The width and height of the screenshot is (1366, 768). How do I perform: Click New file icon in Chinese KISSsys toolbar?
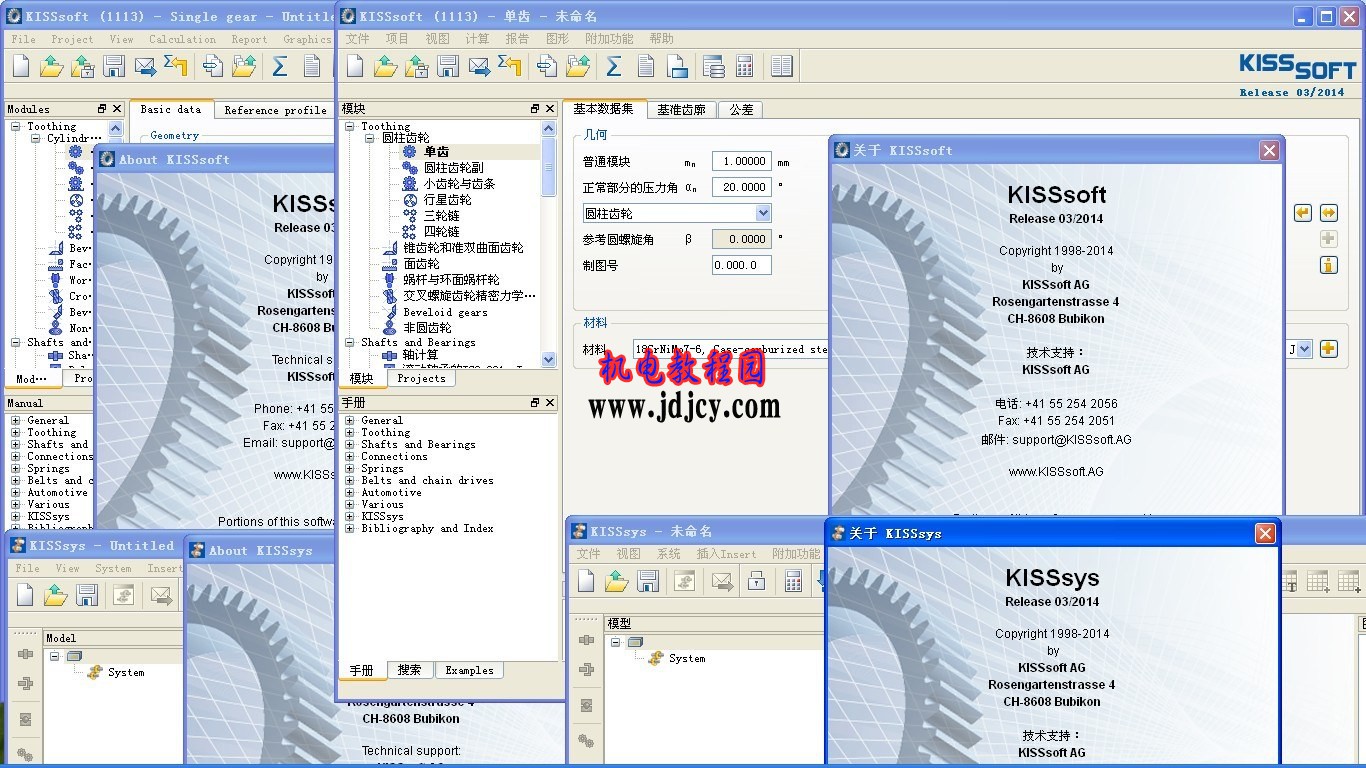586,581
